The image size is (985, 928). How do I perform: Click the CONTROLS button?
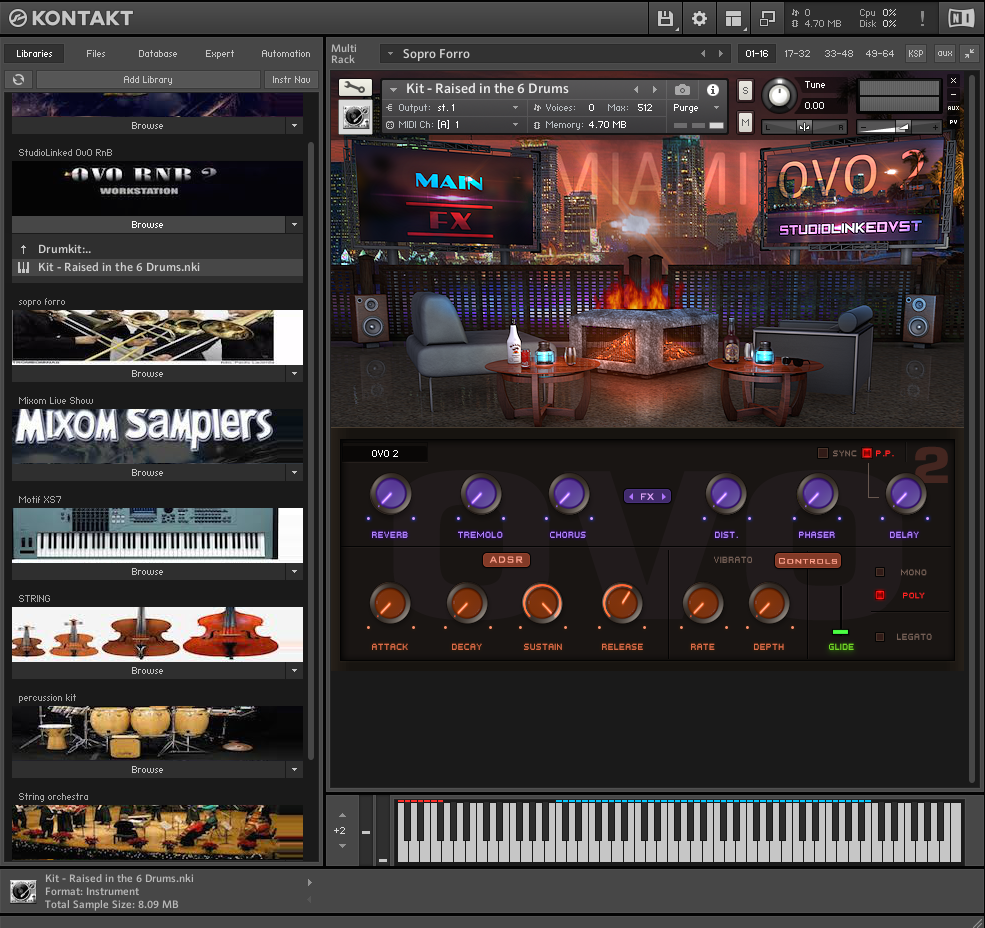pos(808,560)
